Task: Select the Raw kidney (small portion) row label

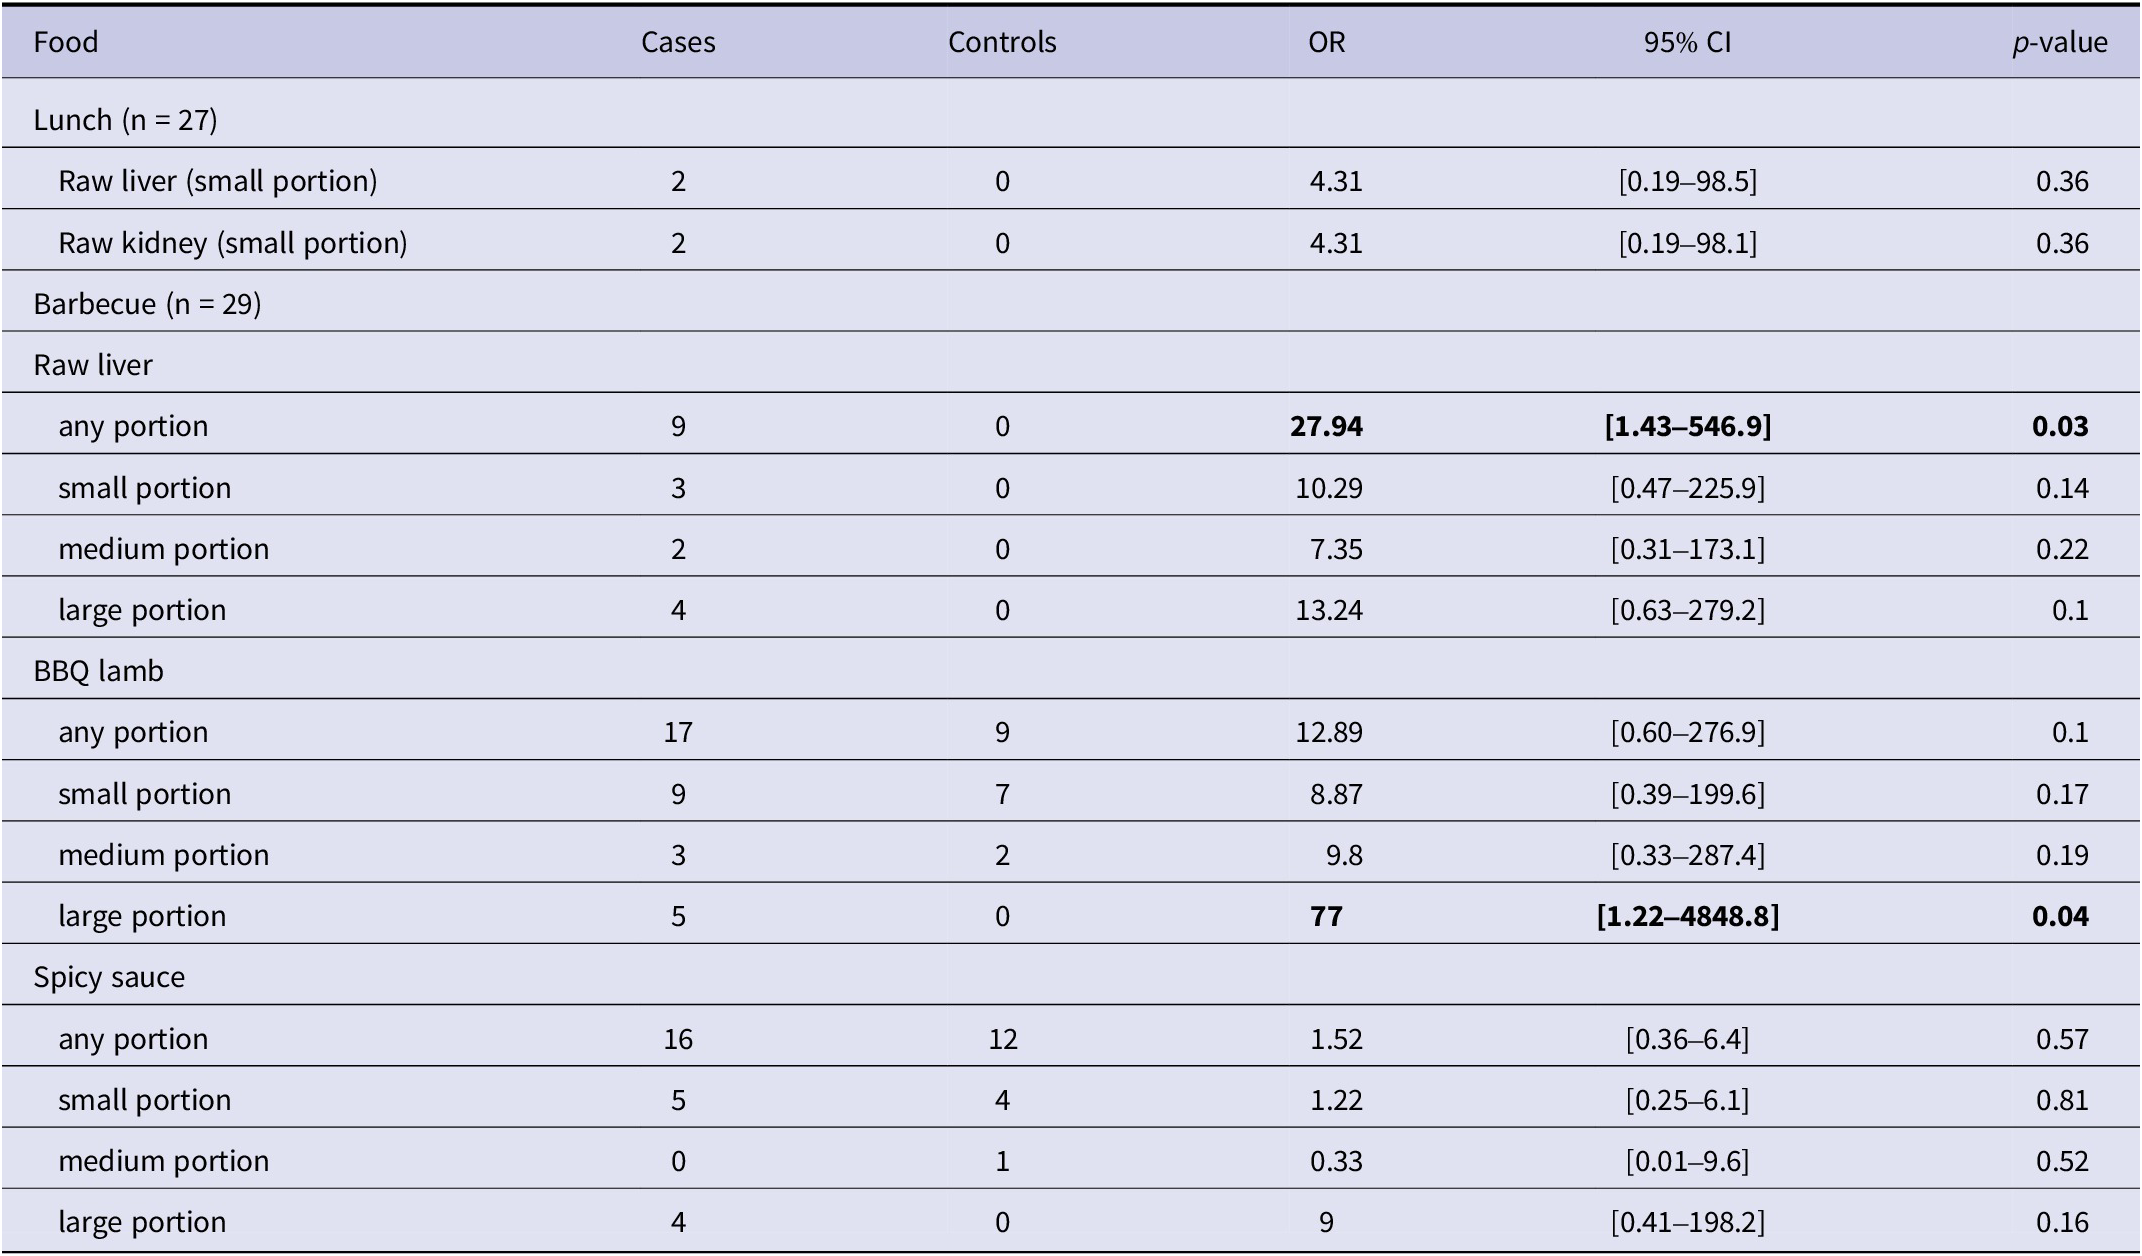Action: 233,243
